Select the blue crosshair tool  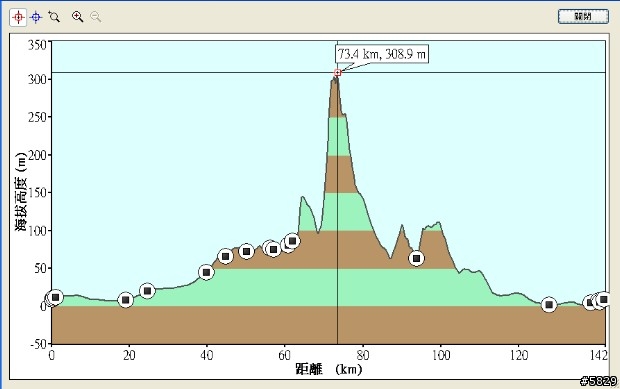coord(36,17)
